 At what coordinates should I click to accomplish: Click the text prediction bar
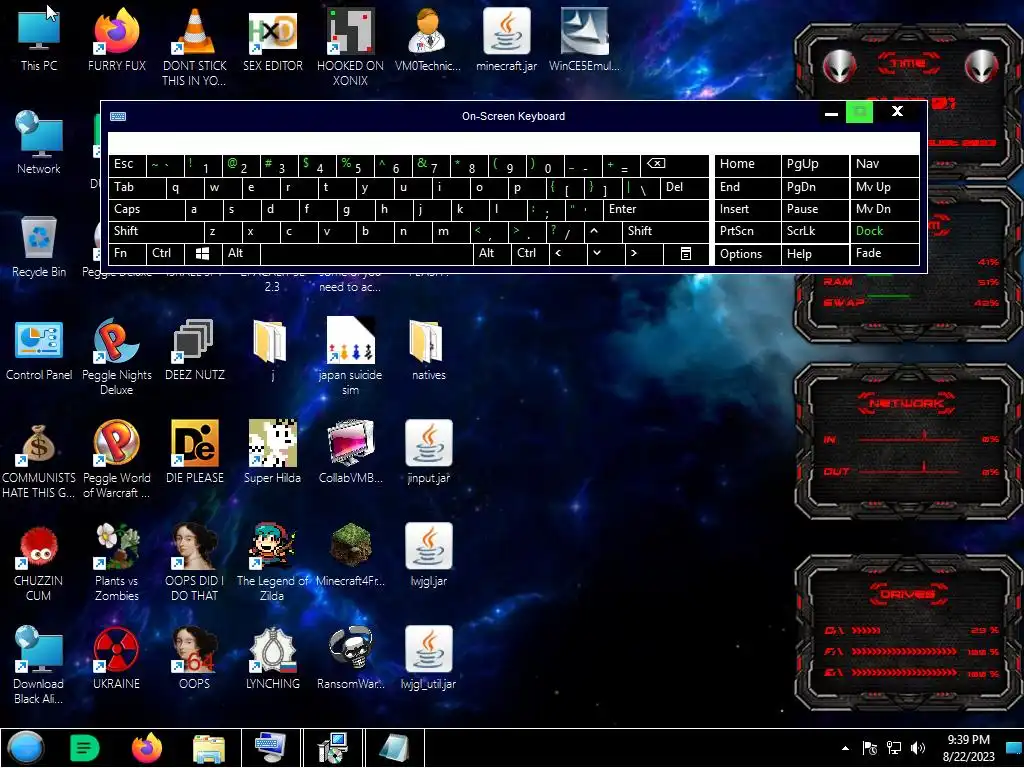[513, 143]
